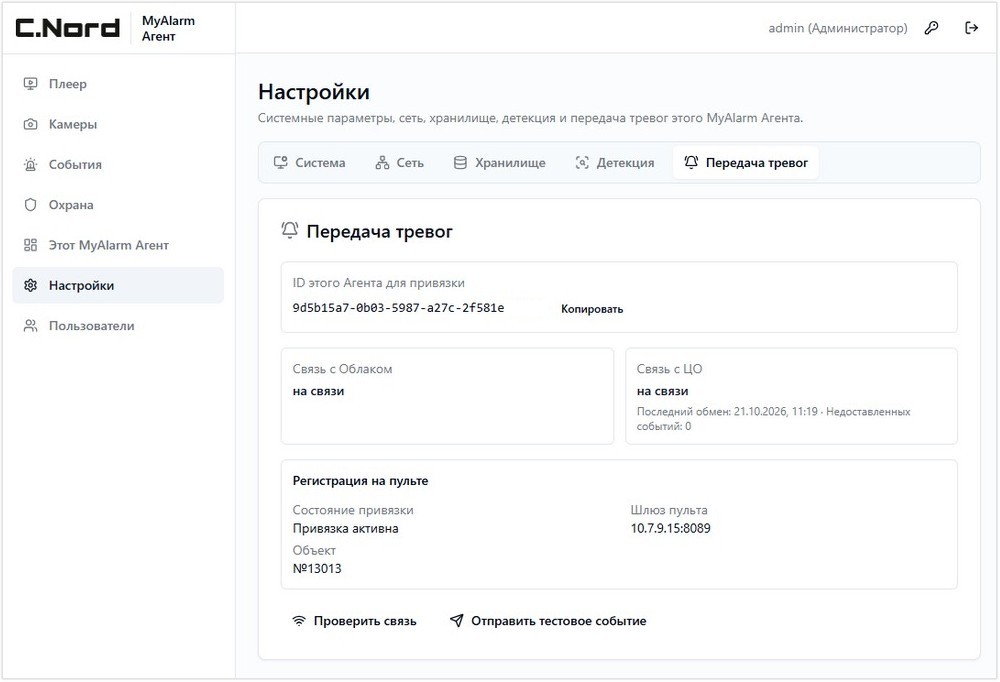The image size is (1000, 682).
Task: Click the Хранилище tab database icon
Action: point(460,163)
